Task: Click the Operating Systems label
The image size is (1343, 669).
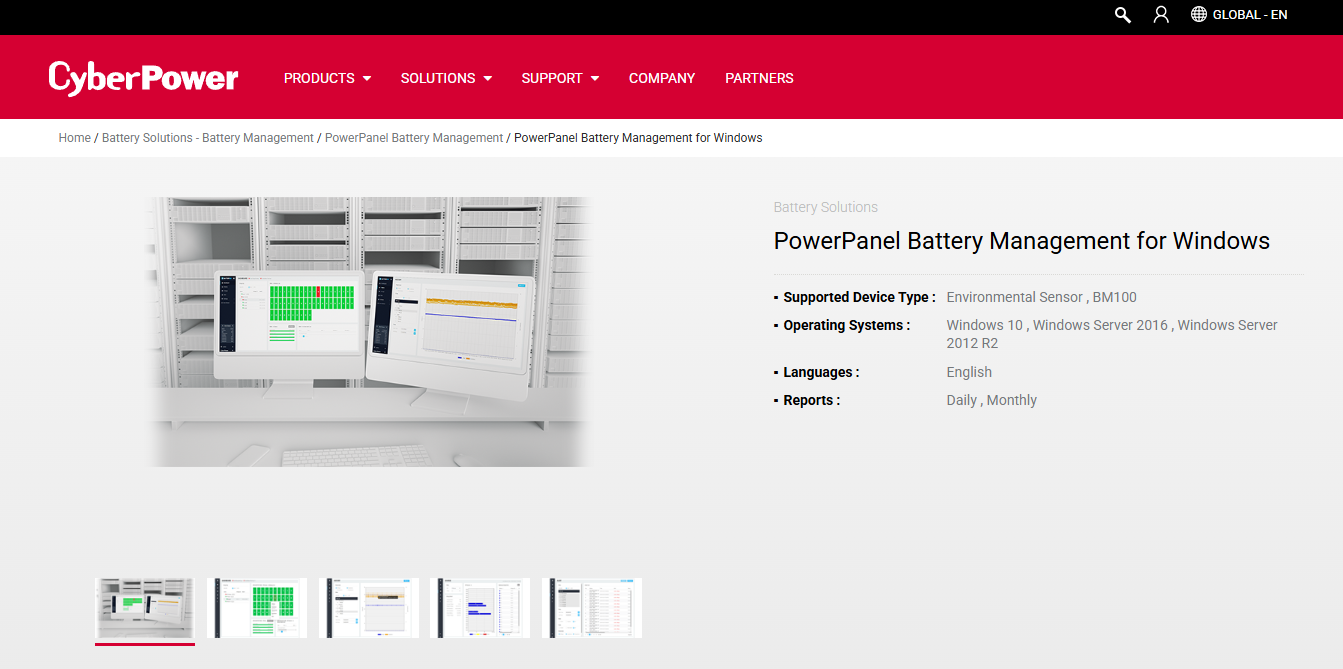Action: (847, 325)
